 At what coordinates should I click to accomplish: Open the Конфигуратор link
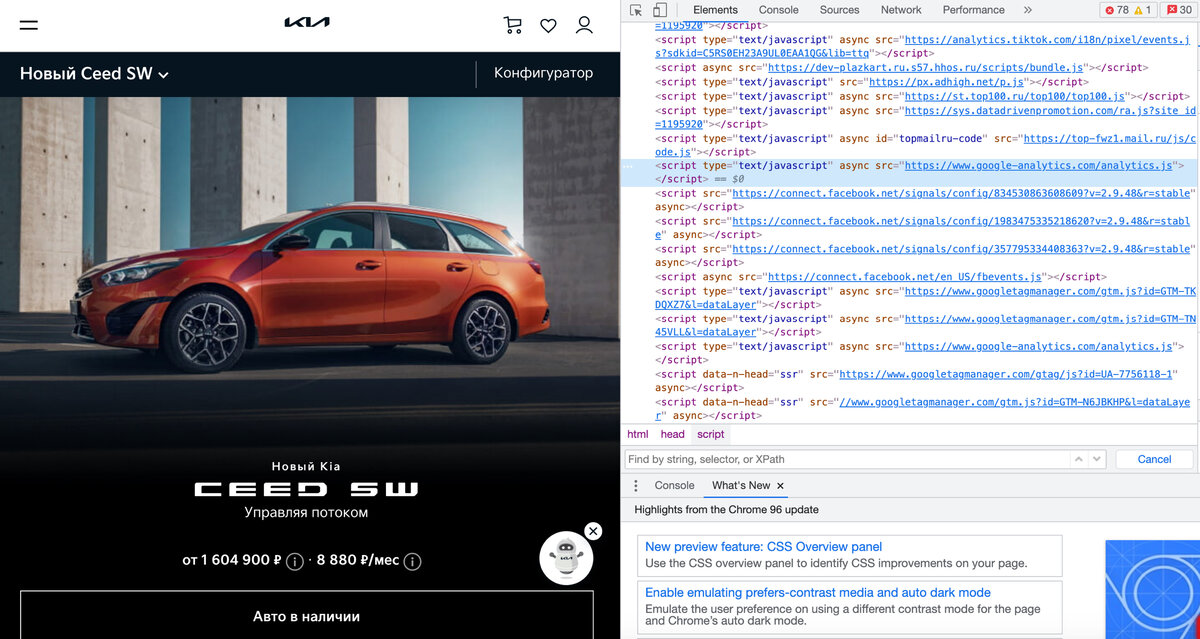543,73
